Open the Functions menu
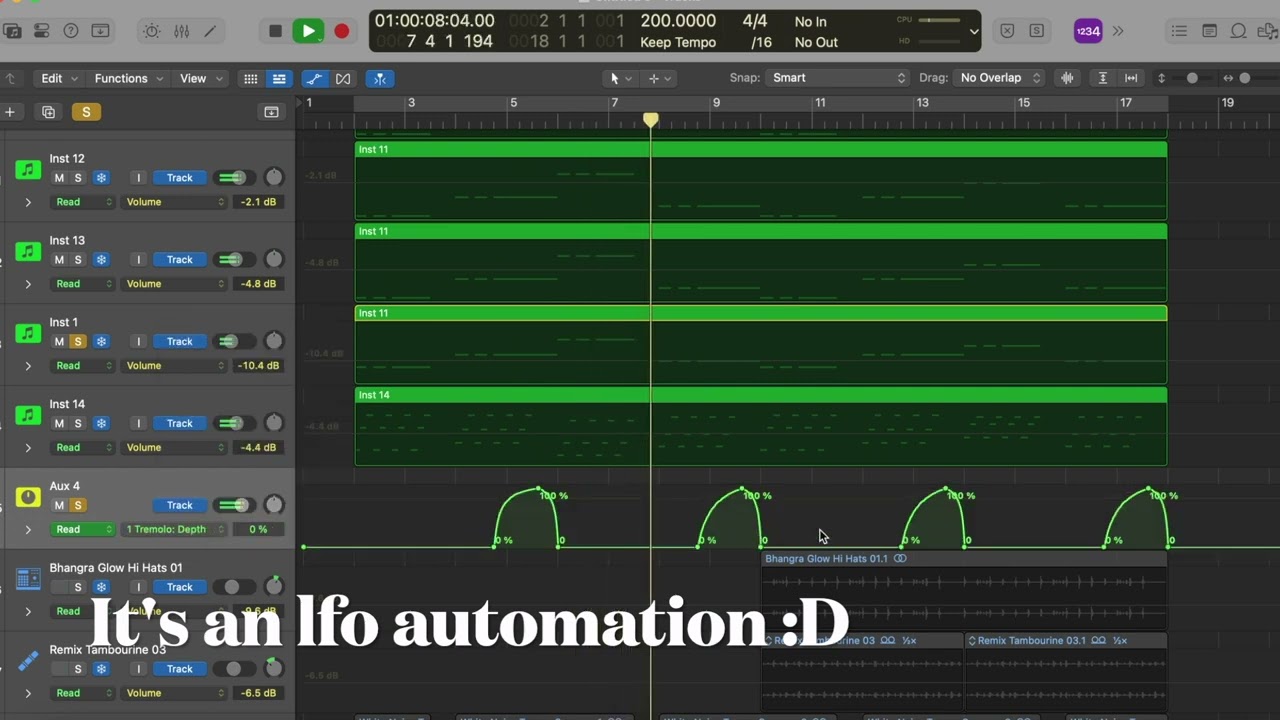Image resolution: width=1280 pixels, height=720 pixels. (x=128, y=78)
